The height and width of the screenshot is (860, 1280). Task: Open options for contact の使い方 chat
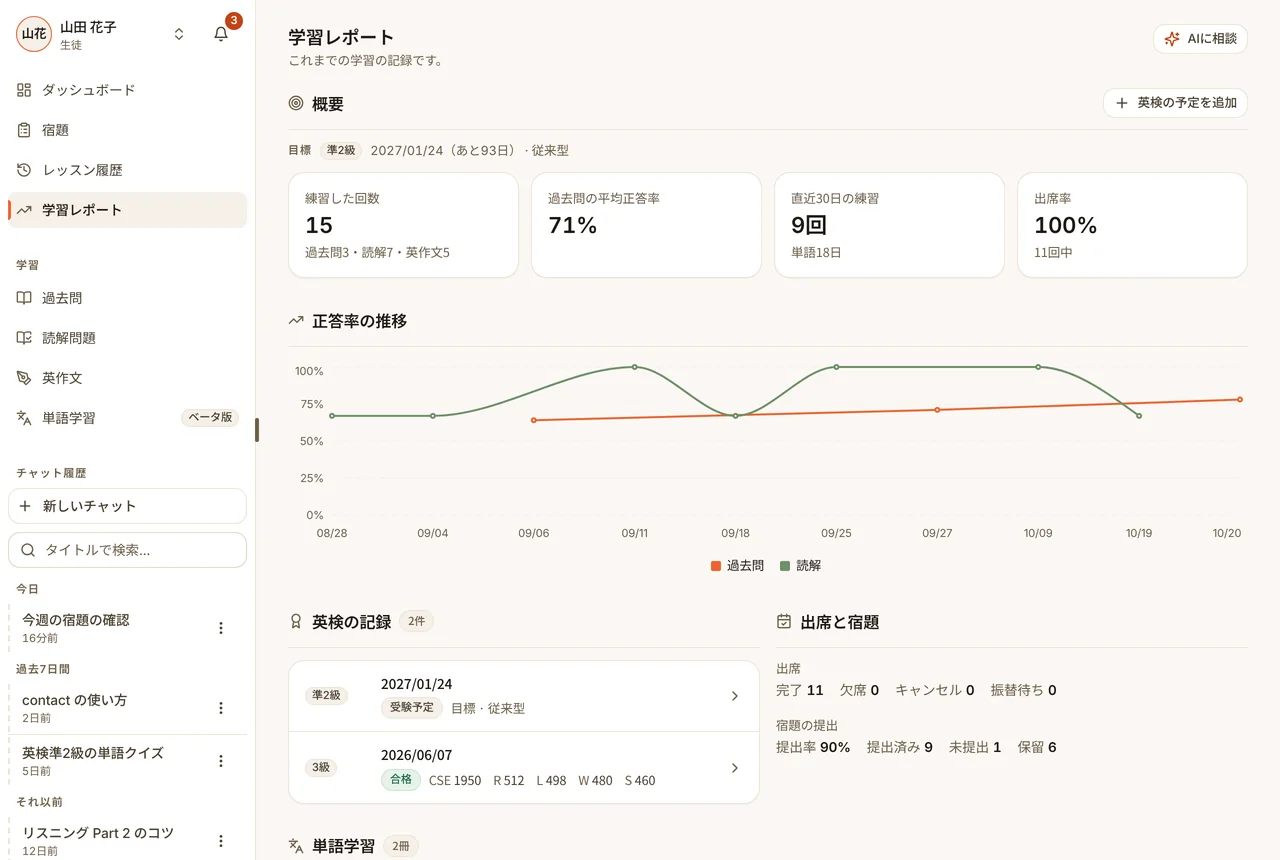(x=221, y=708)
